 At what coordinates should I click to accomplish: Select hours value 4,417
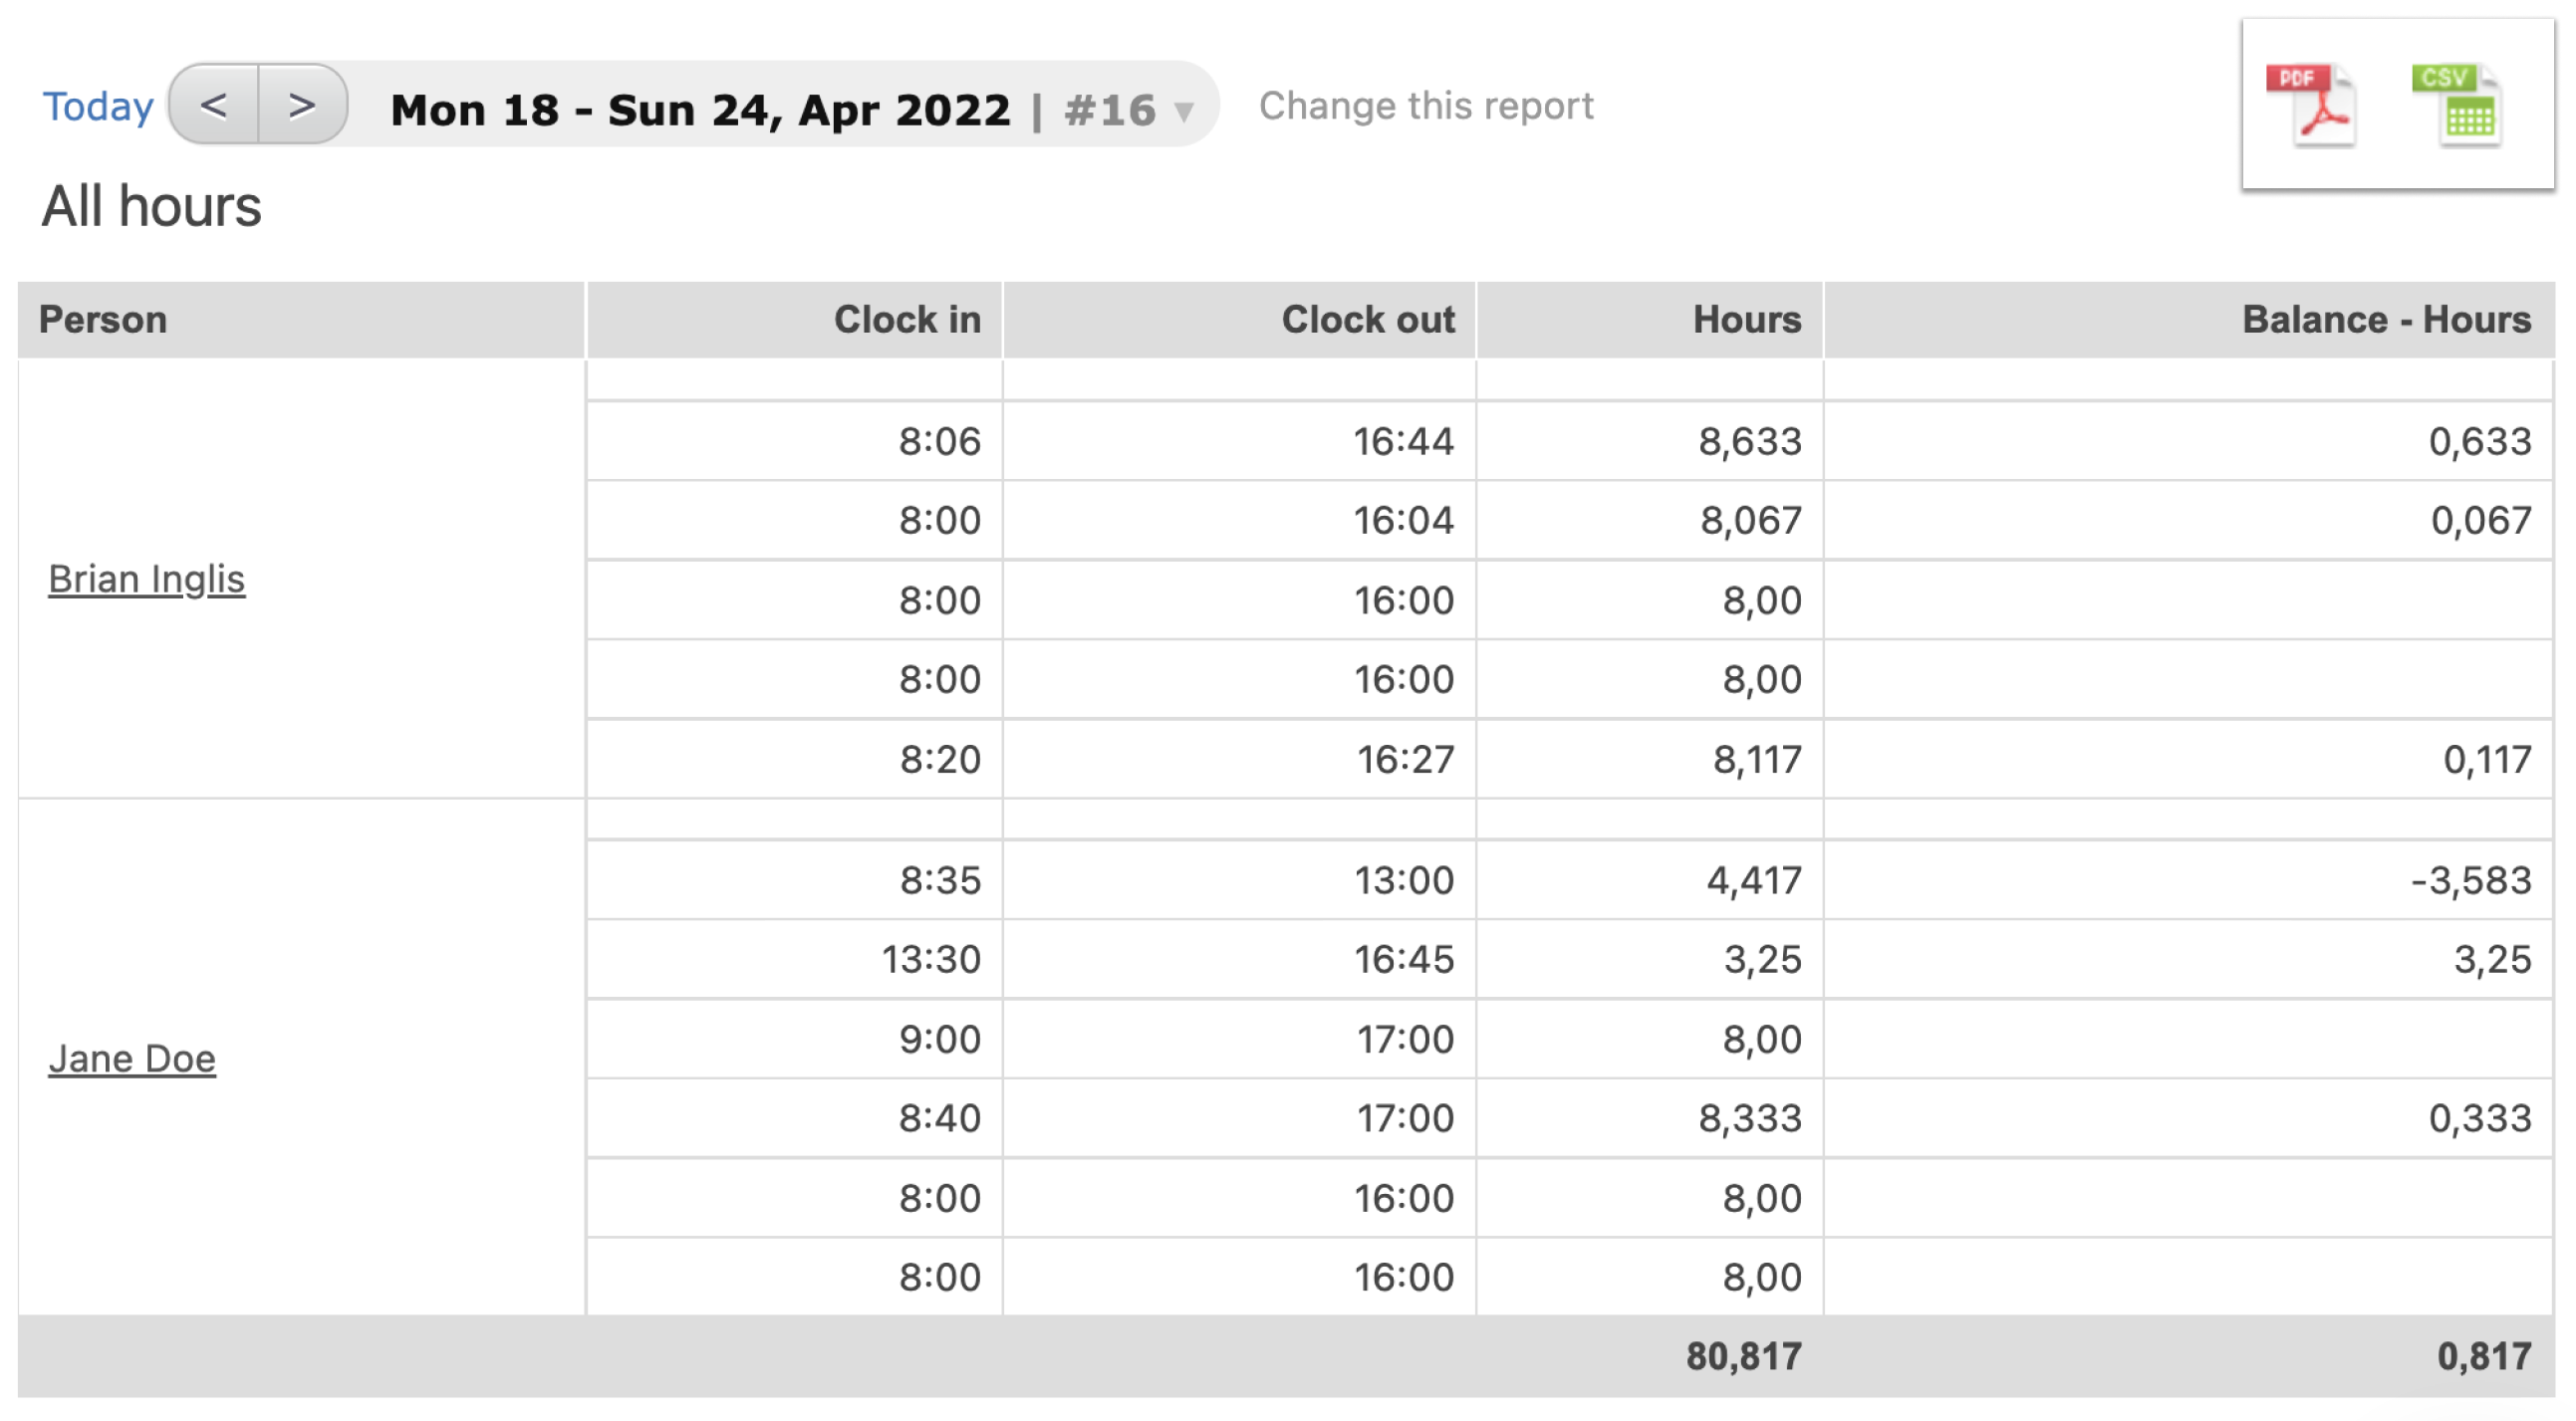tap(1754, 880)
